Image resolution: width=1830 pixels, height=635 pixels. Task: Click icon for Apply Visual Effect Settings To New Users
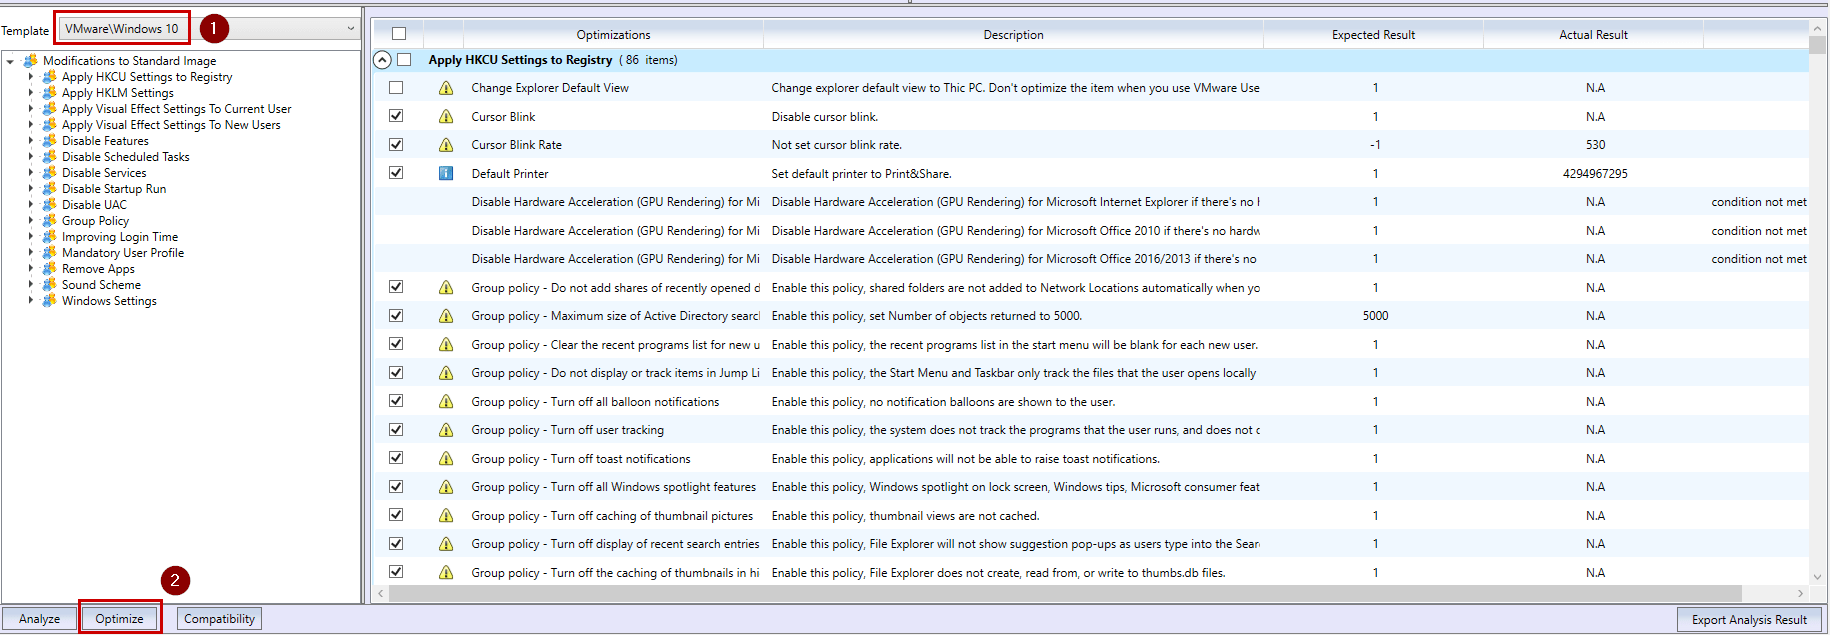point(49,125)
